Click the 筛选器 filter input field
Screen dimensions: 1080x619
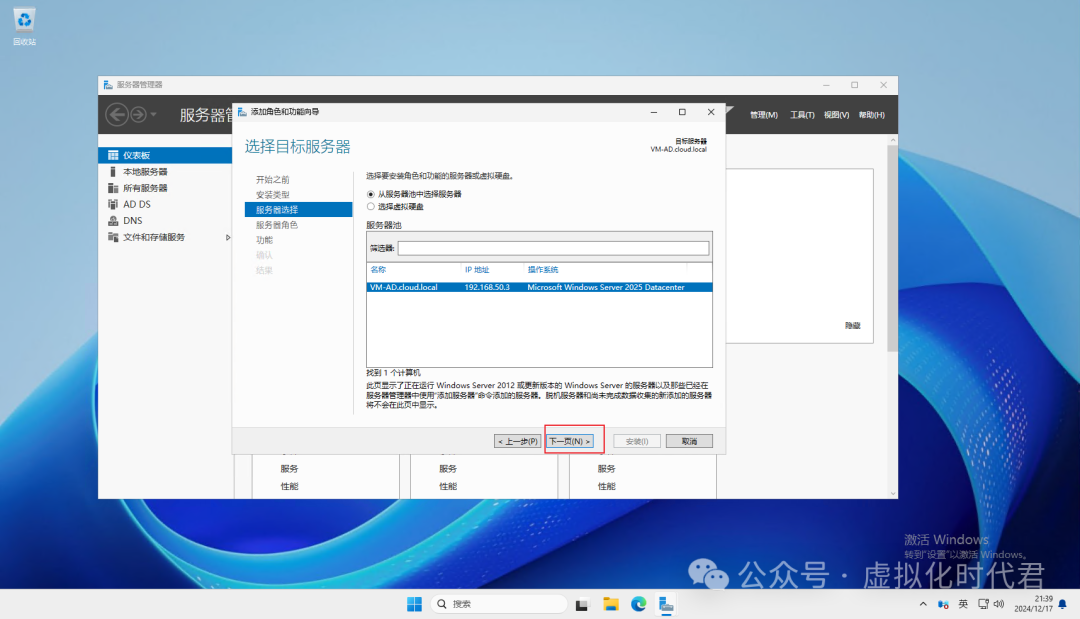(x=553, y=248)
